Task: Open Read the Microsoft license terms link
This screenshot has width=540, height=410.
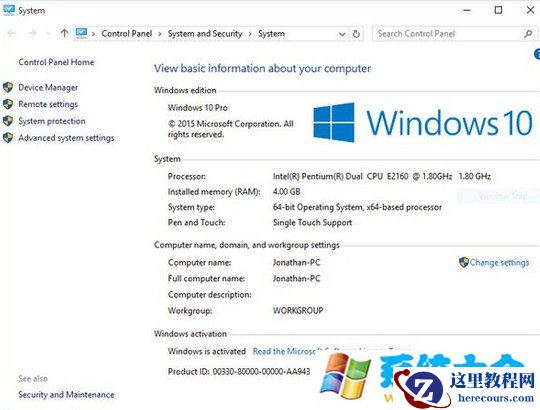Action: click(283, 351)
